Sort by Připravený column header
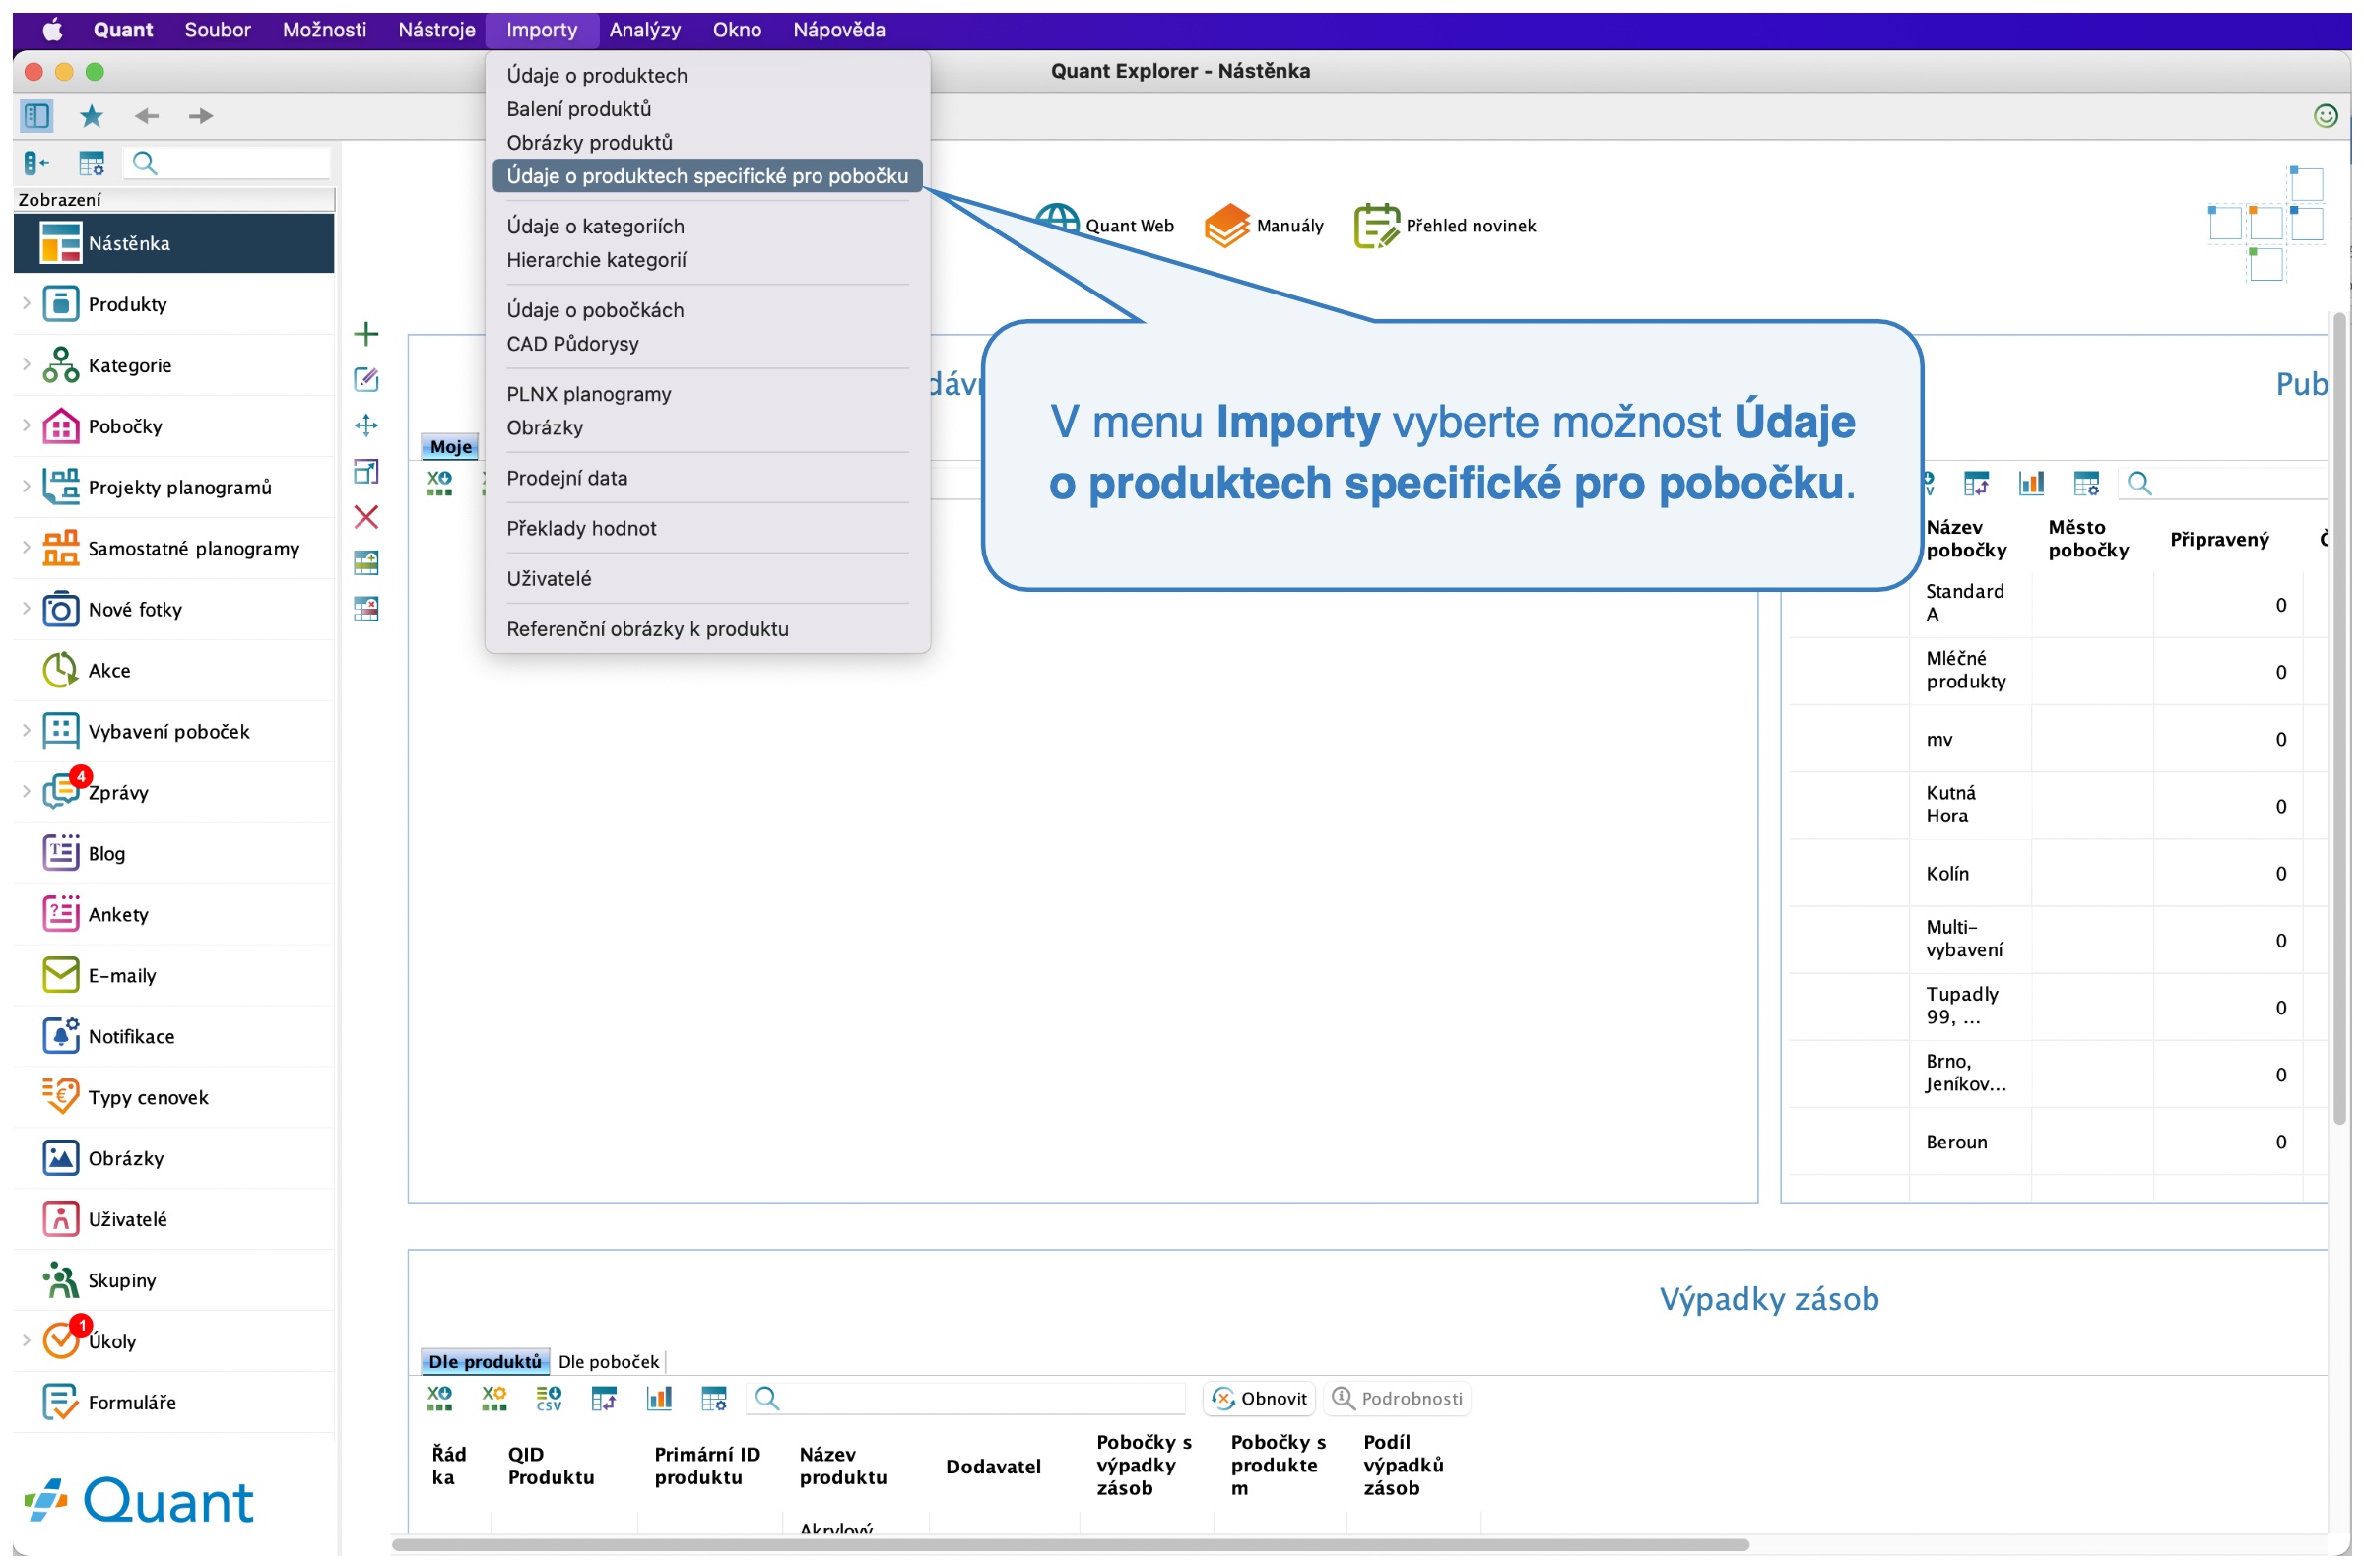This screenshot has height=1568, width=2364. tap(2219, 540)
